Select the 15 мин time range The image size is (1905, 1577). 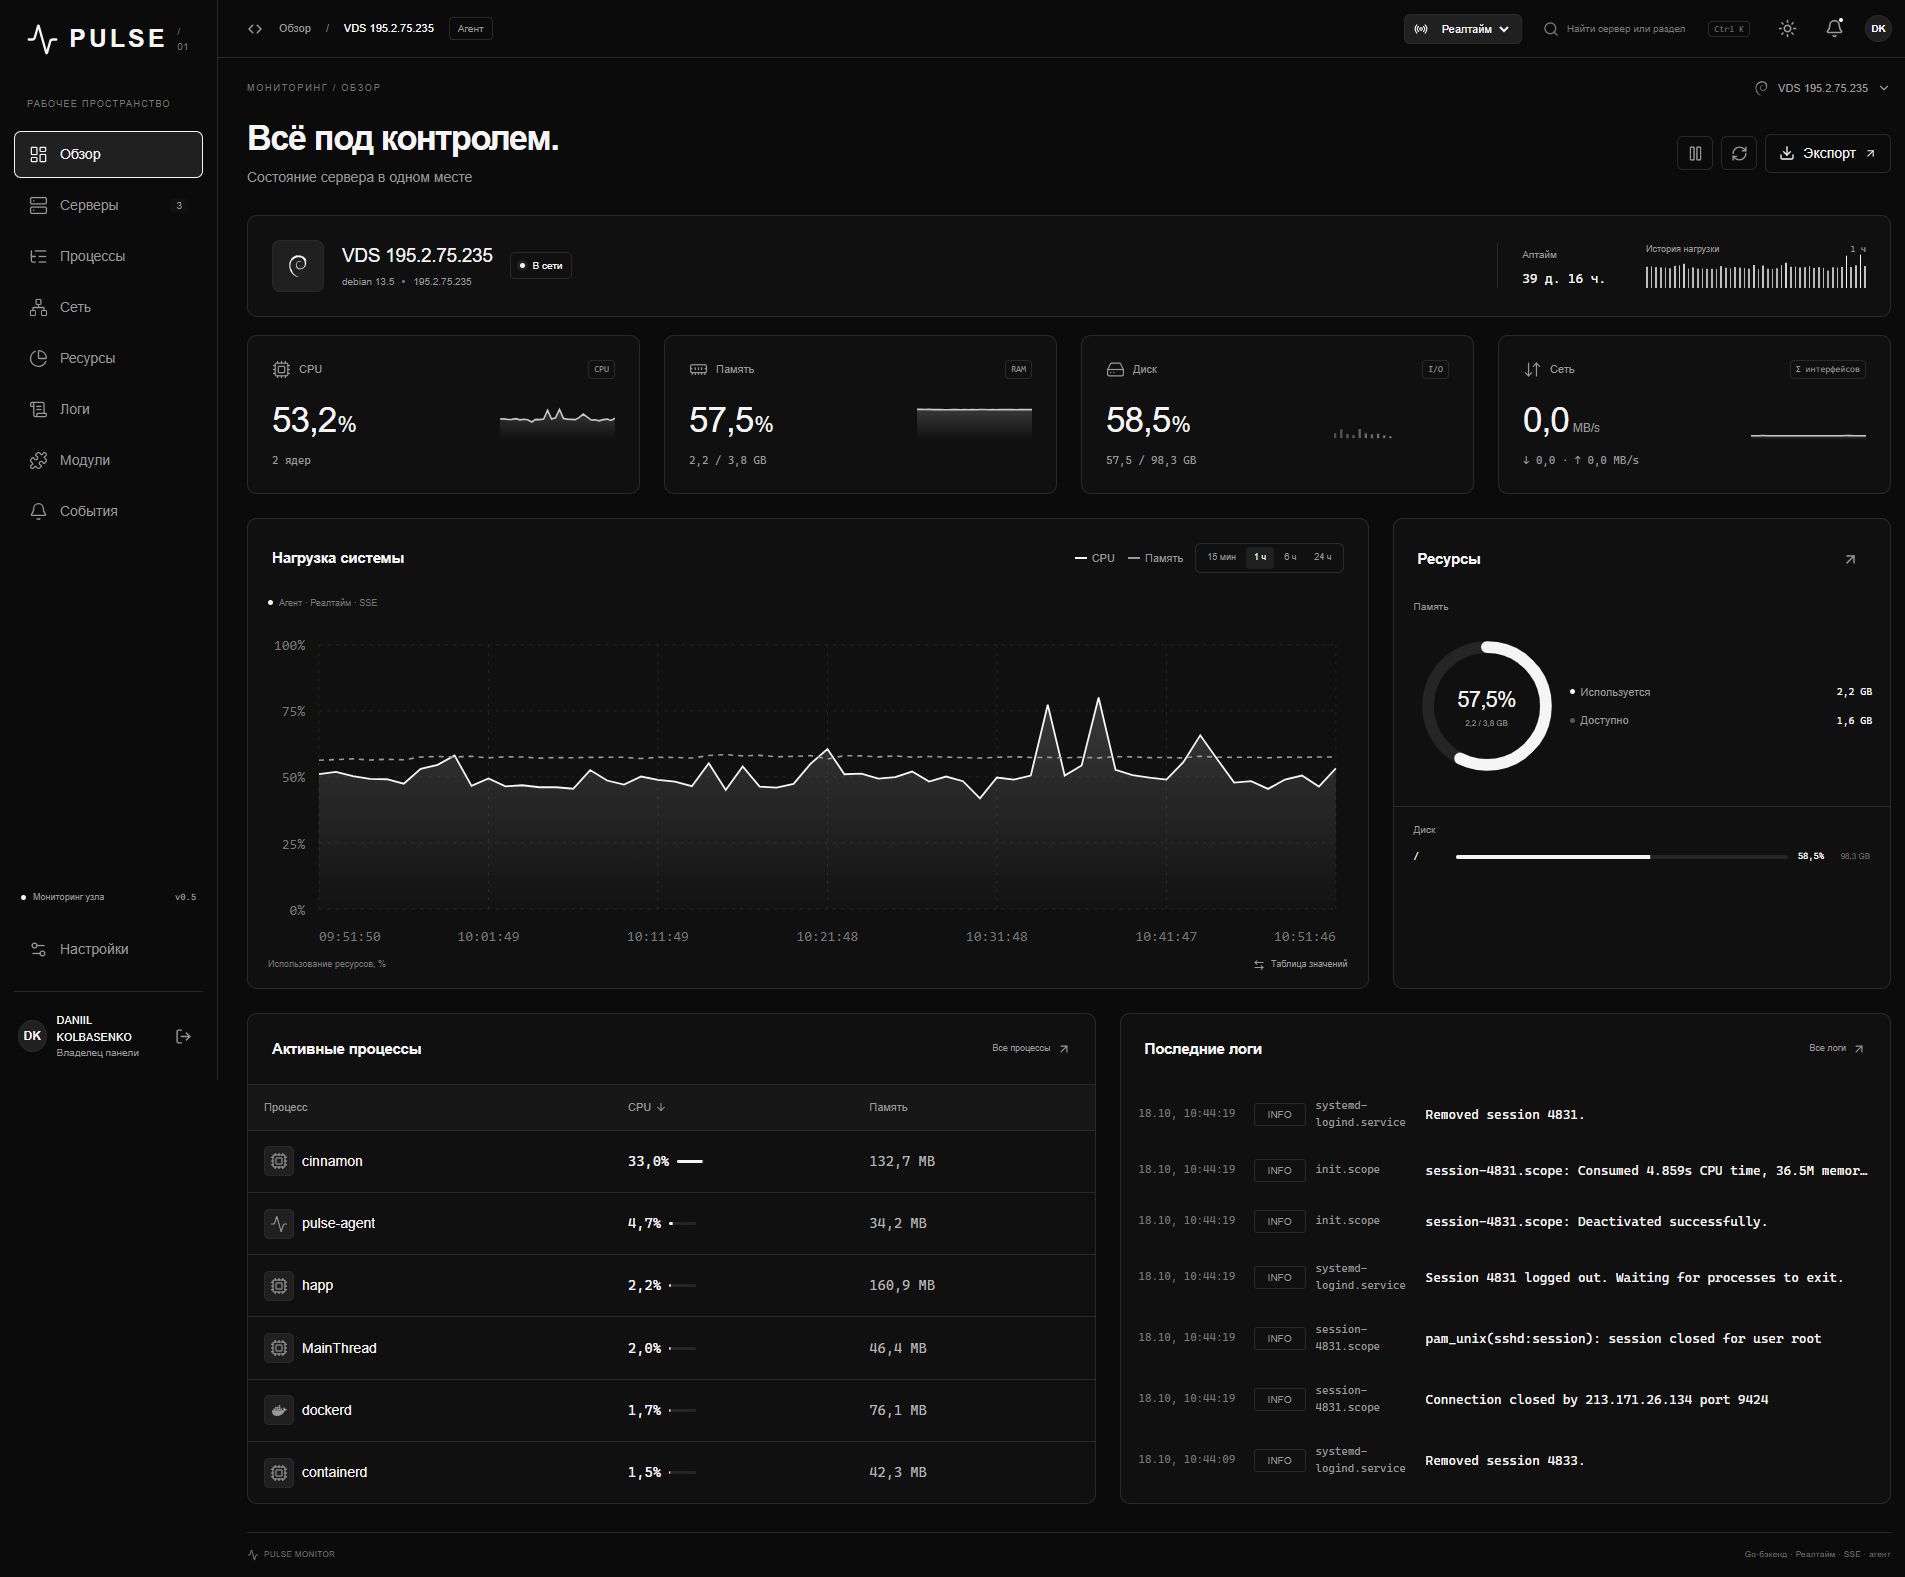coord(1221,558)
